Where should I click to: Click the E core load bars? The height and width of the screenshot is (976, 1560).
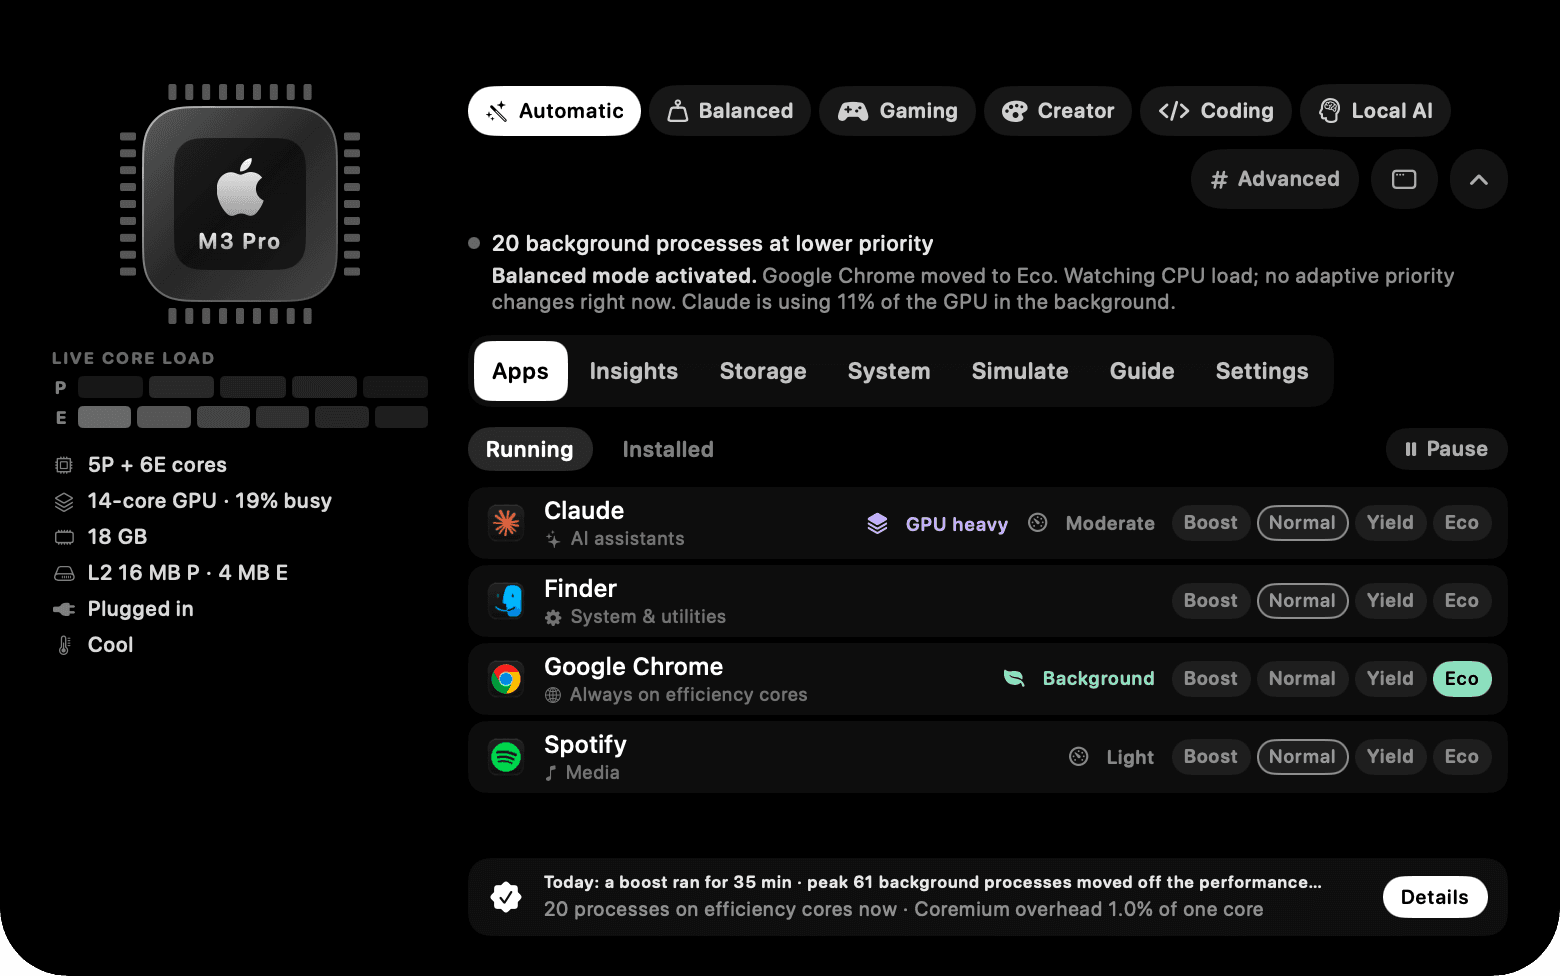tap(253, 417)
